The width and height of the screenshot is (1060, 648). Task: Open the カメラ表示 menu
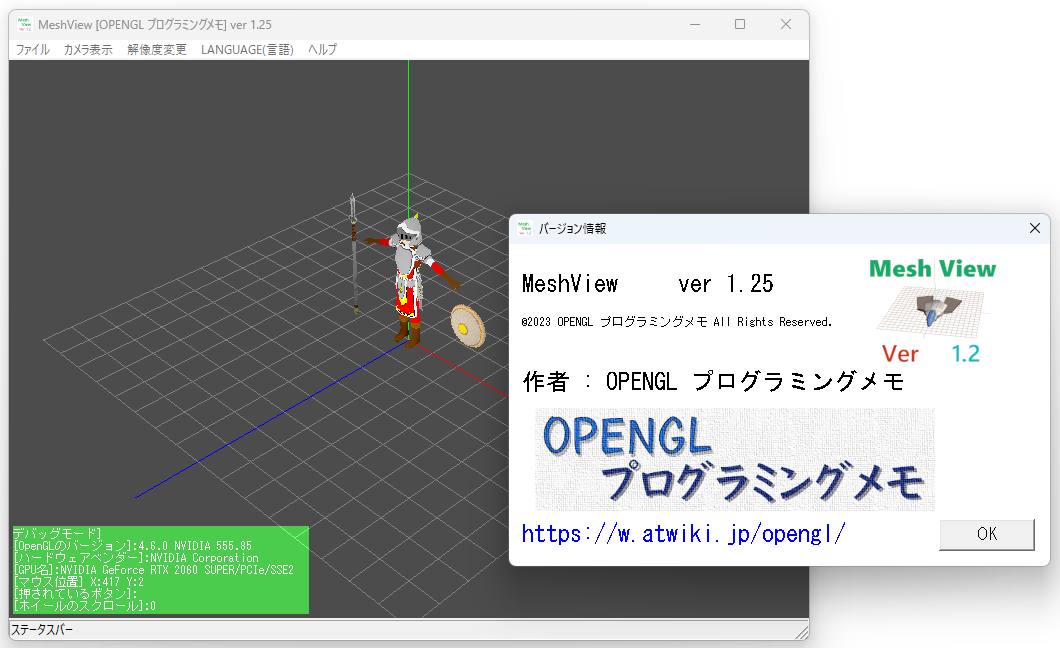point(88,49)
